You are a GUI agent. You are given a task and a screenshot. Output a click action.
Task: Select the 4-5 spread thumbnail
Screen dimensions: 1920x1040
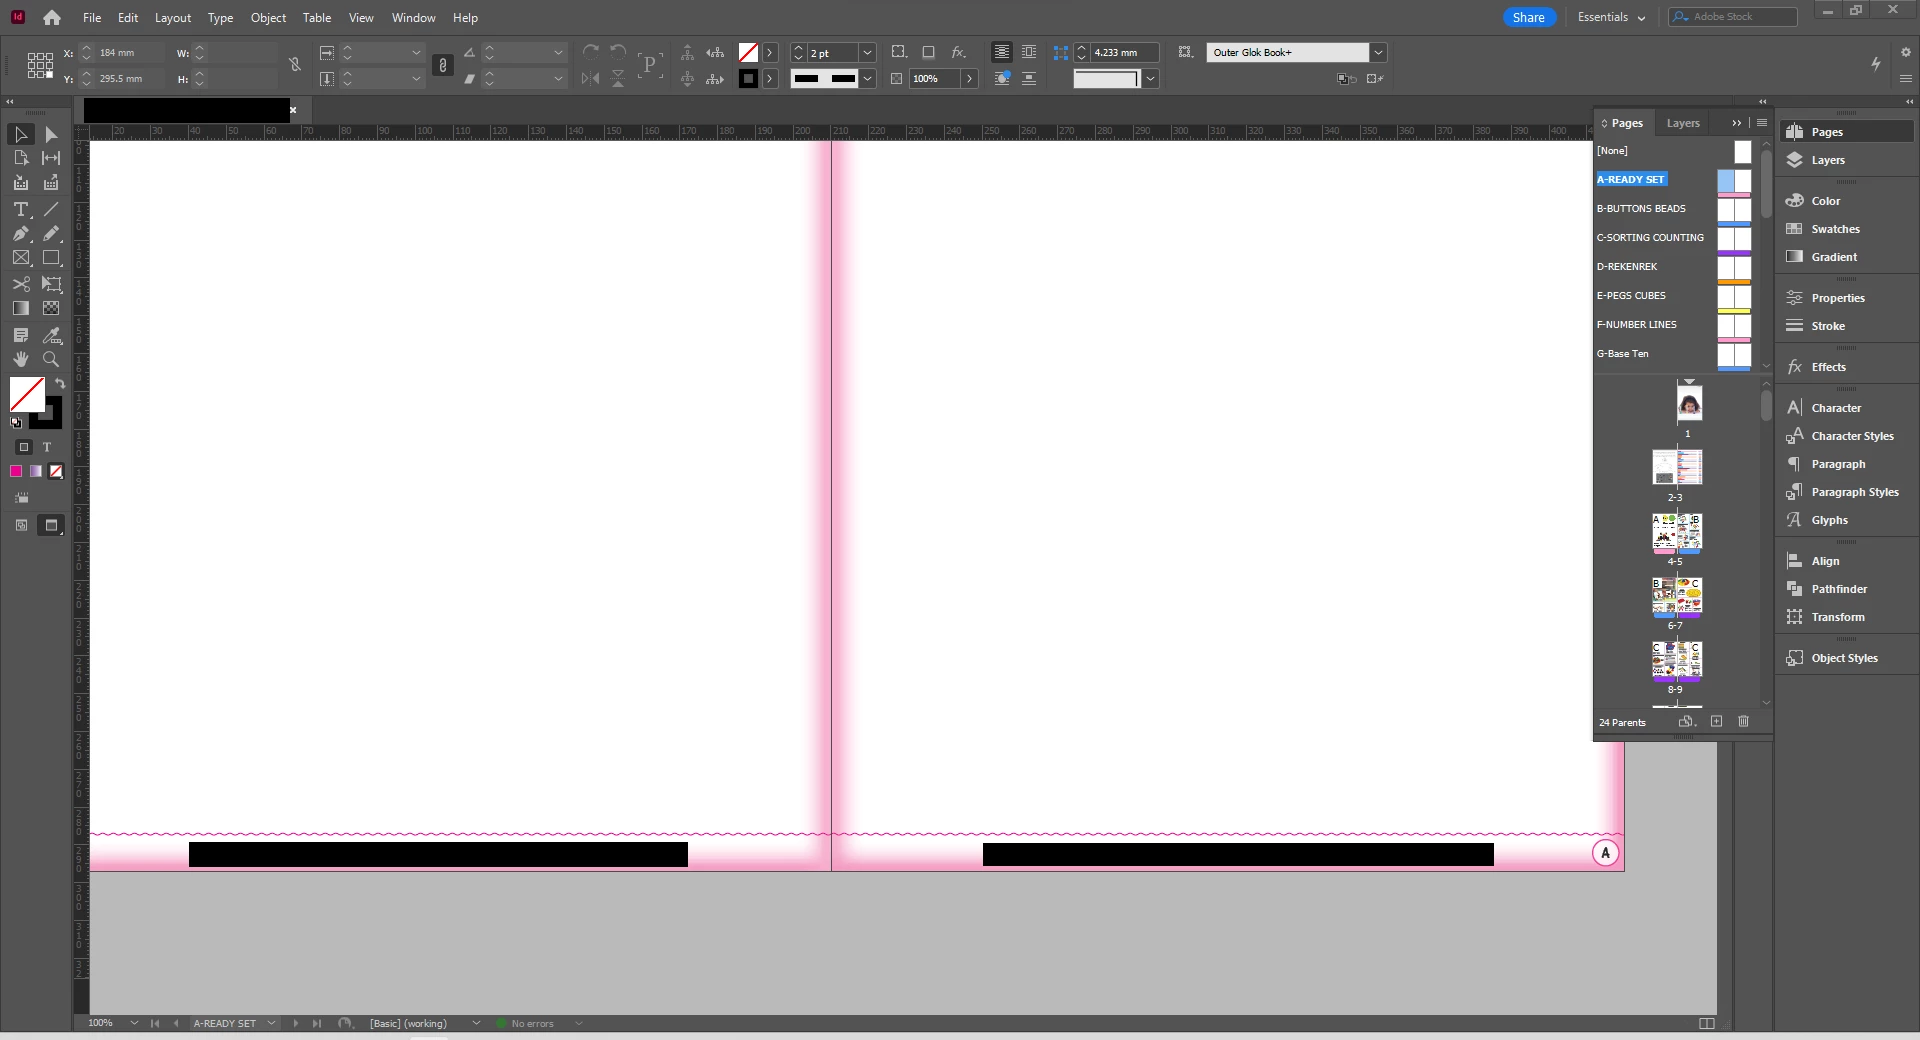(x=1676, y=533)
